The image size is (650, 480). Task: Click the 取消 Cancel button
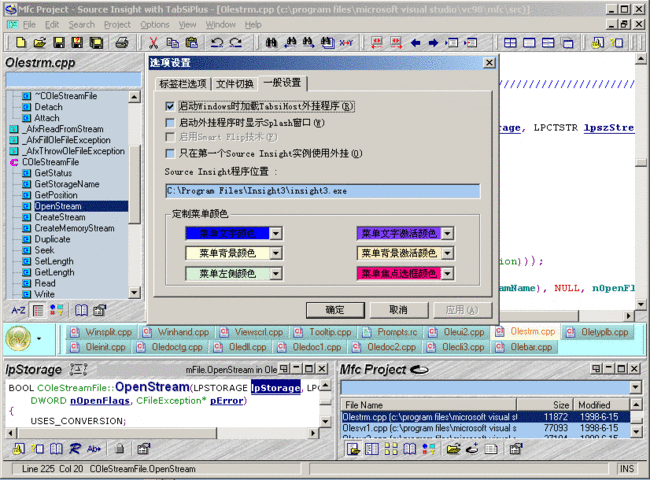click(398, 310)
